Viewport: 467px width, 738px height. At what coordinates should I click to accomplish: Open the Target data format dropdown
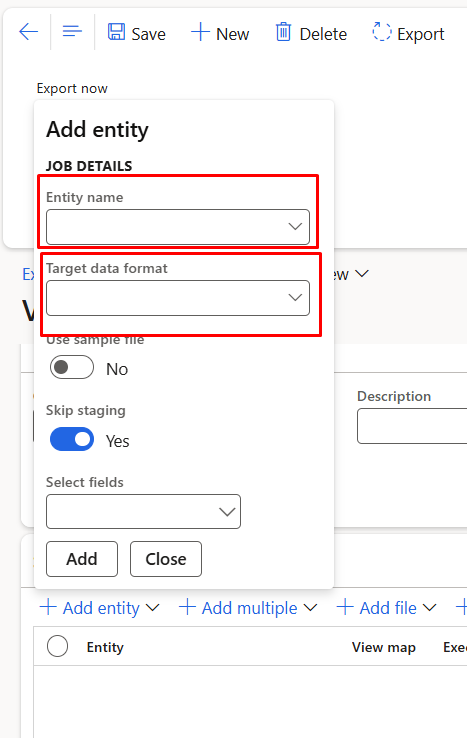point(178,298)
